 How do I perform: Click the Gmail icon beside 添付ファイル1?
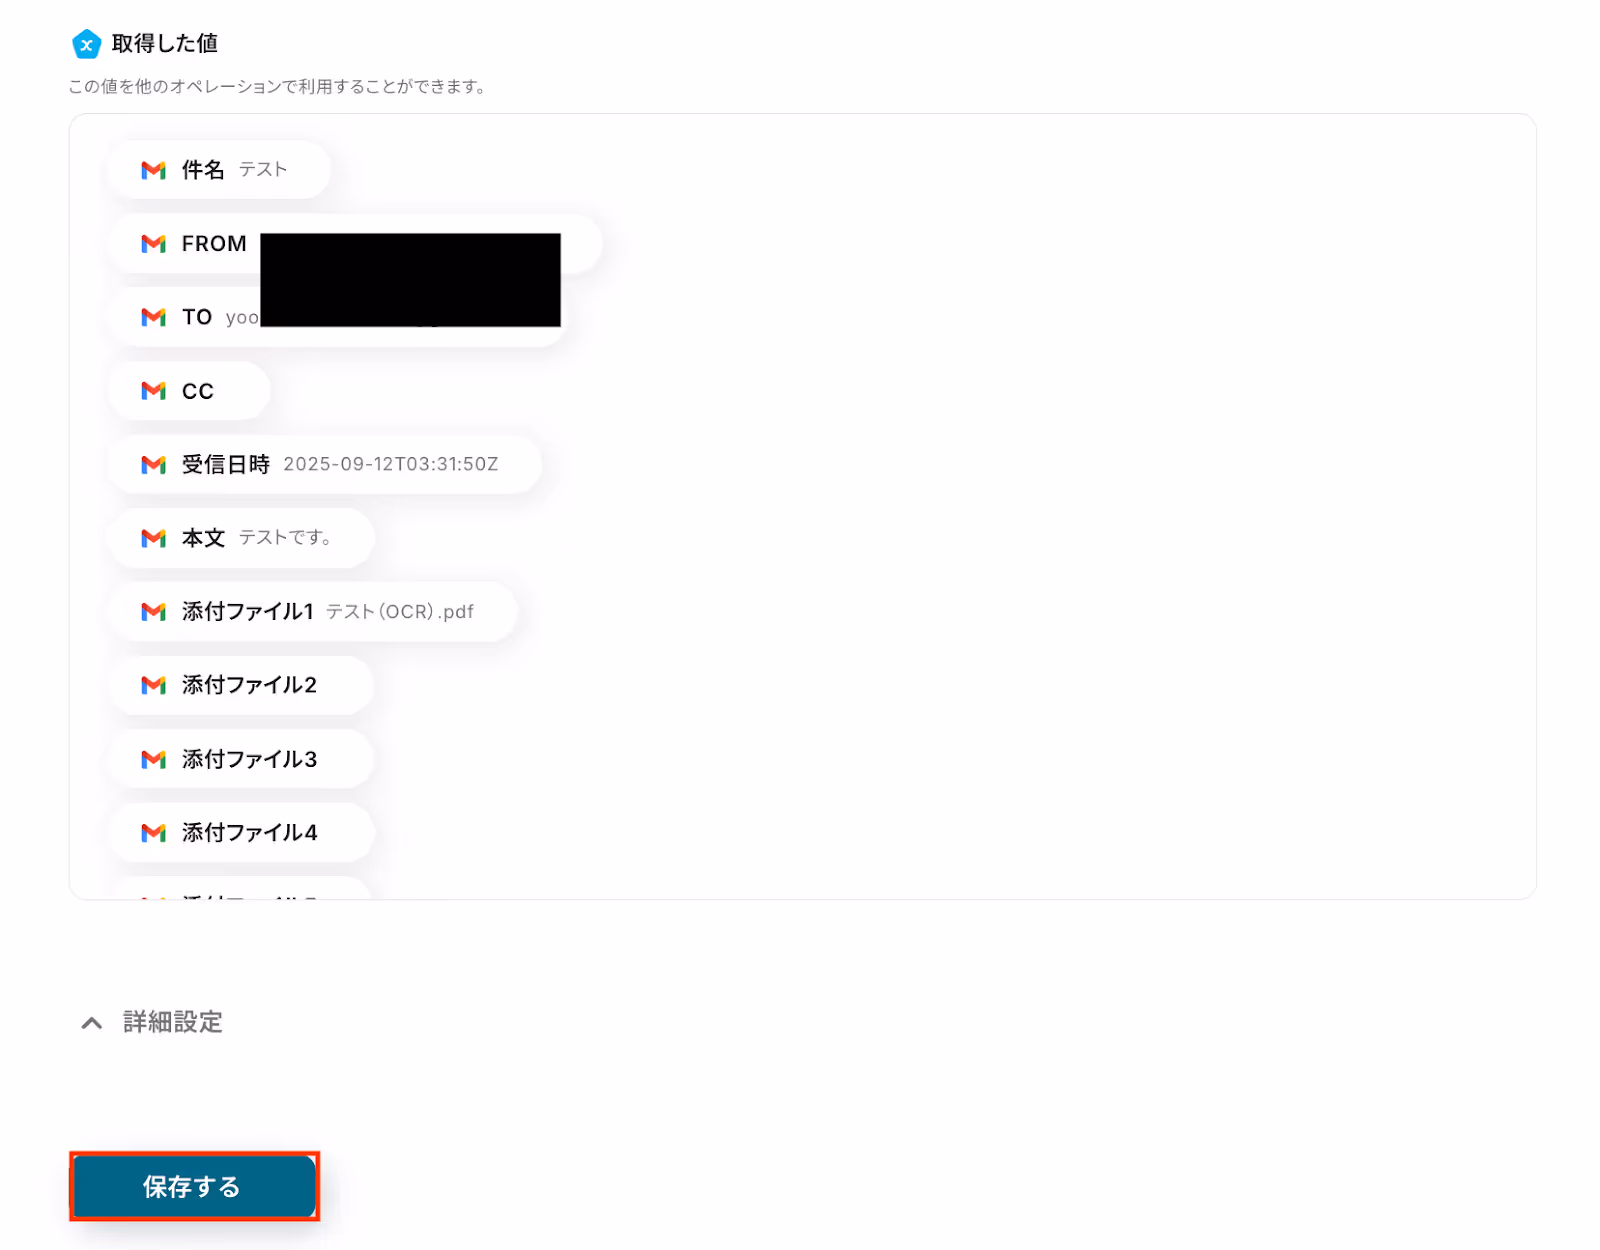(x=153, y=612)
